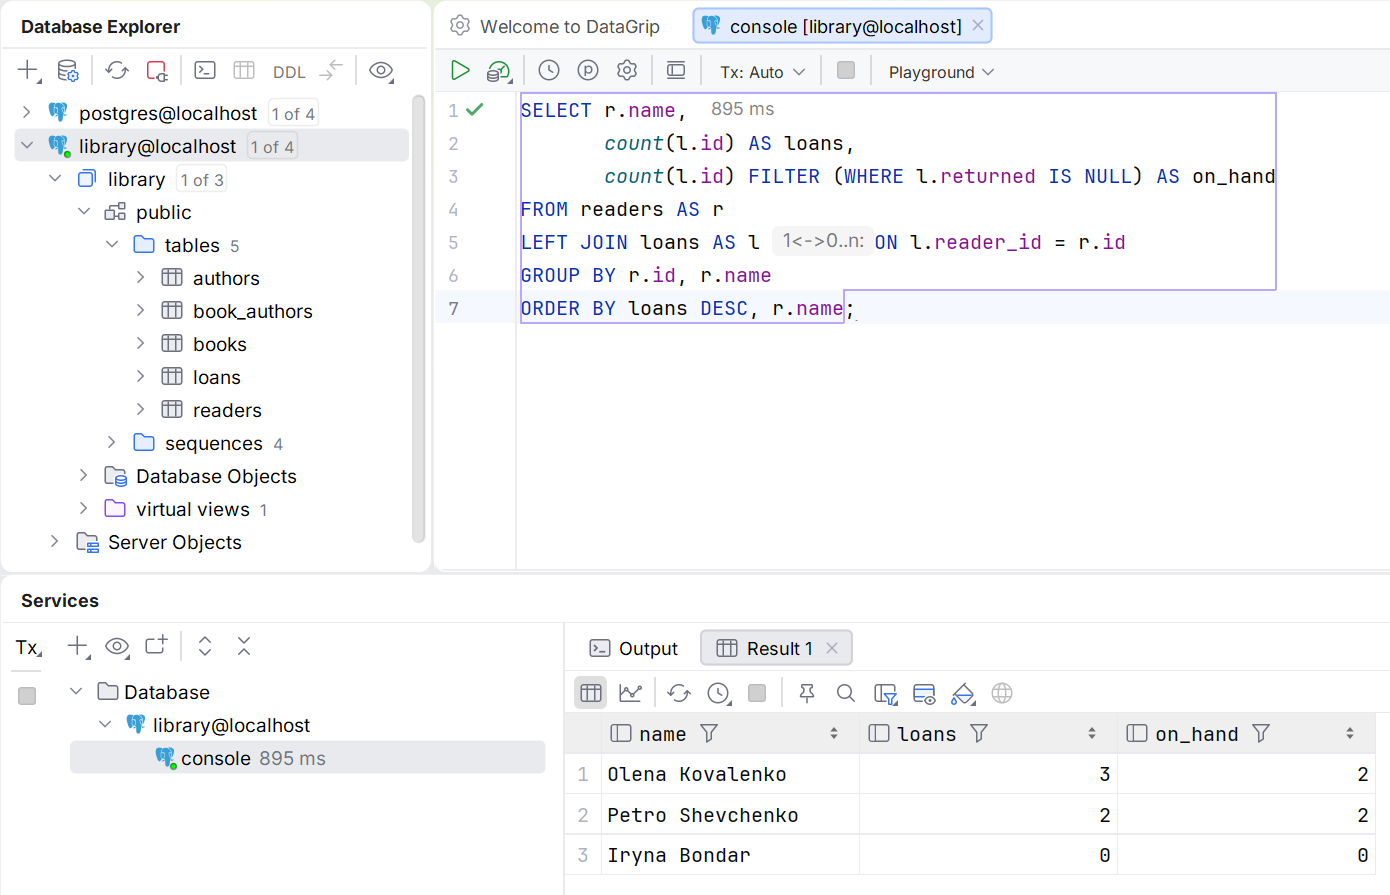1390x895 pixels.
Task: Open Data Source Properties in Database Explorer
Action: 68,71
